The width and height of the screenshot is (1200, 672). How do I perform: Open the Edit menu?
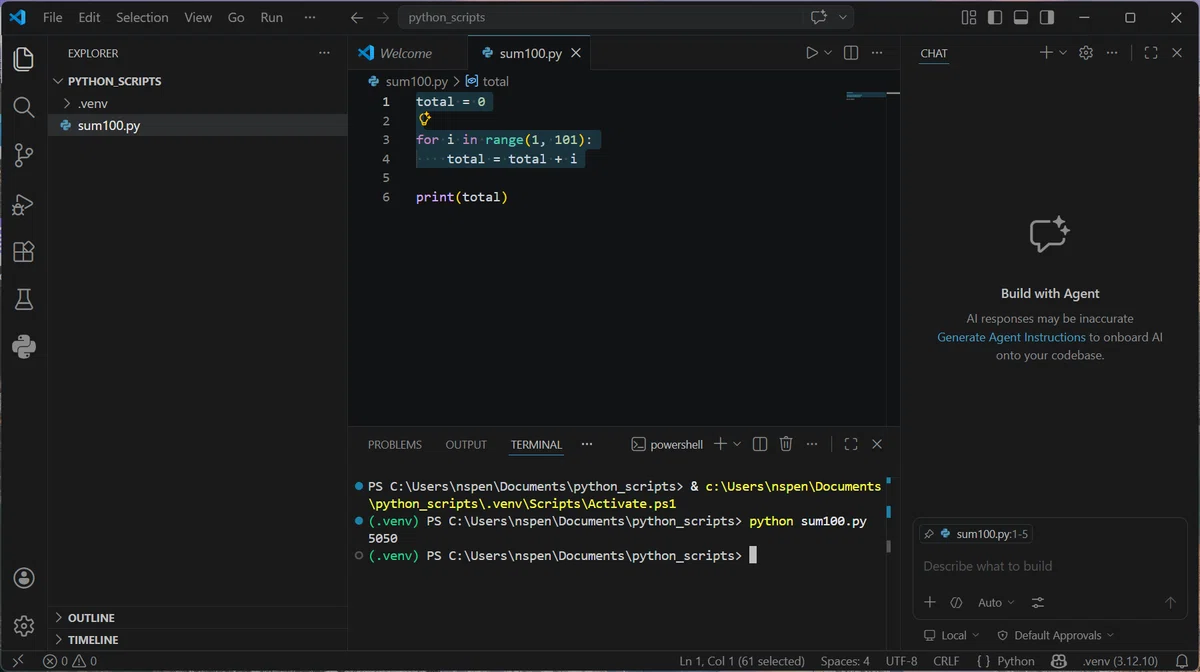click(89, 17)
